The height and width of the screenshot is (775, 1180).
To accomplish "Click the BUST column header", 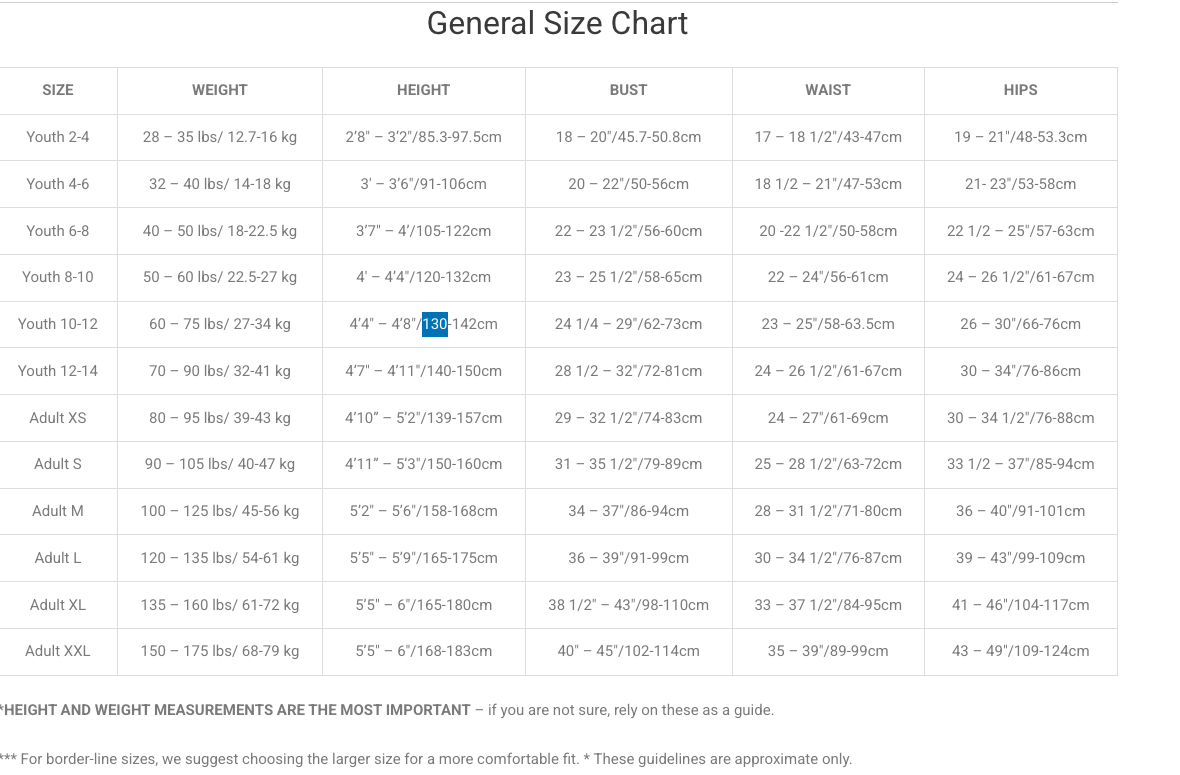I will 628,90.
